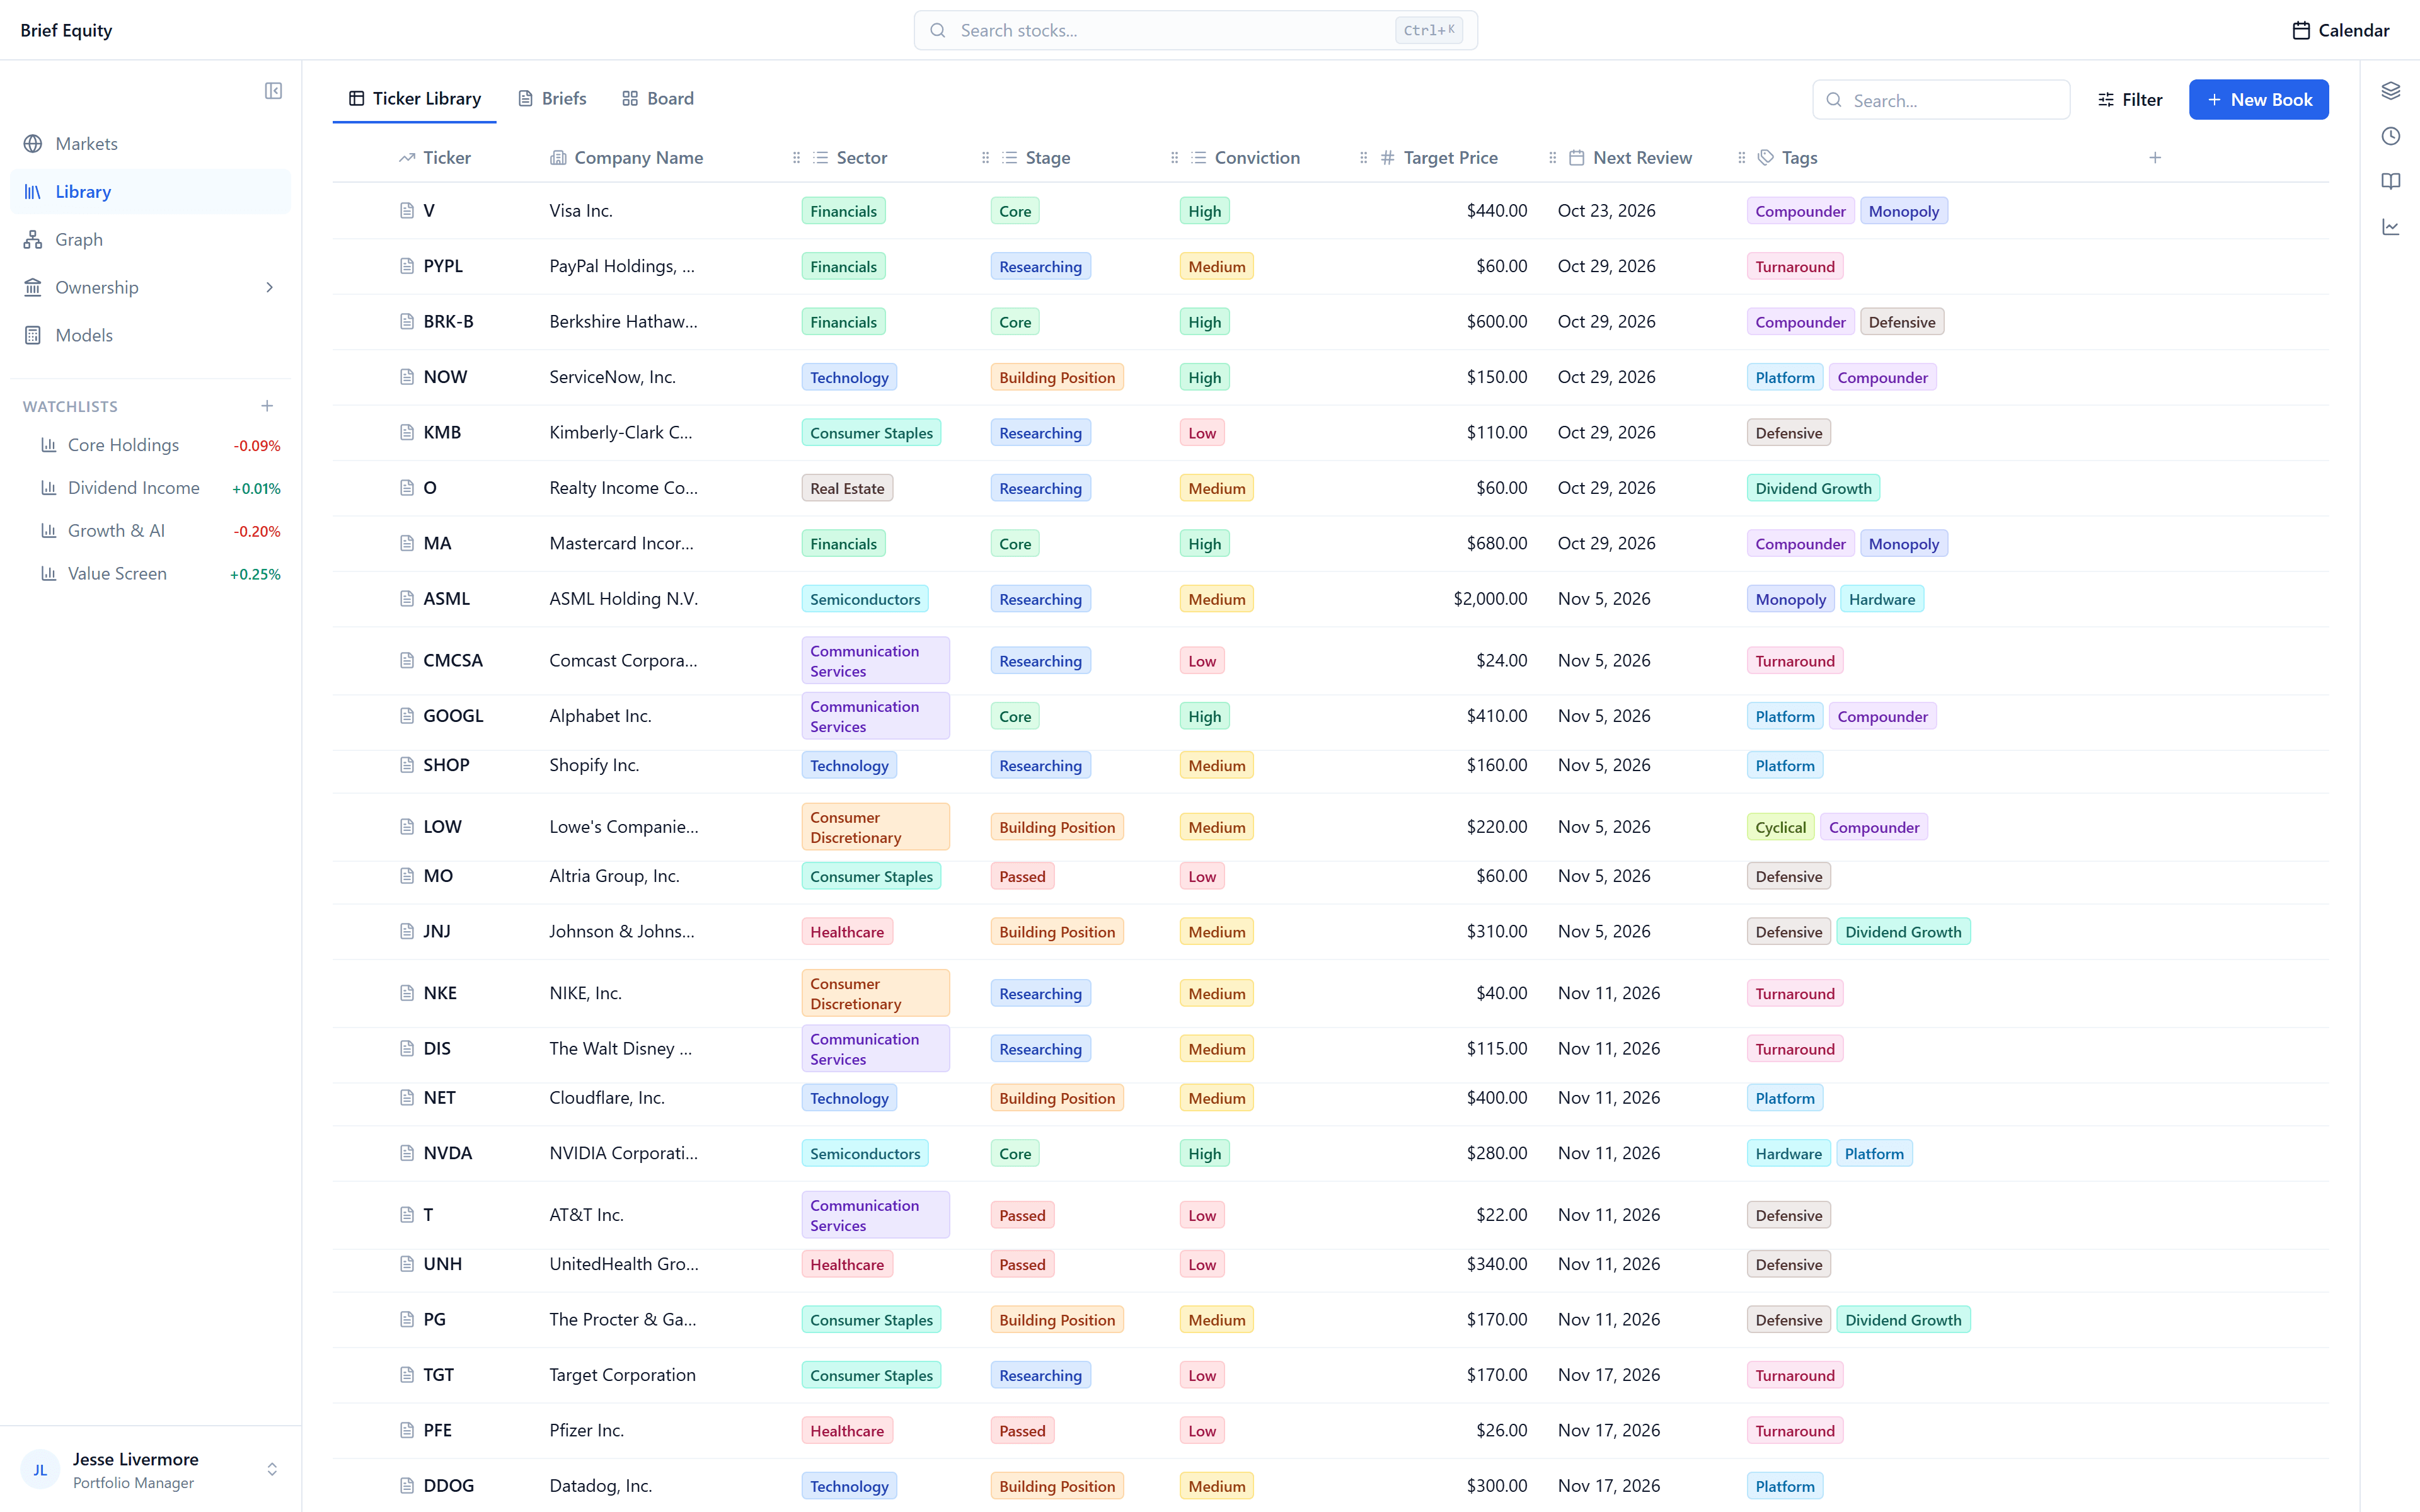Open the layers icon in right rail
The height and width of the screenshot is (1512, 2420).
[2390, 91]
